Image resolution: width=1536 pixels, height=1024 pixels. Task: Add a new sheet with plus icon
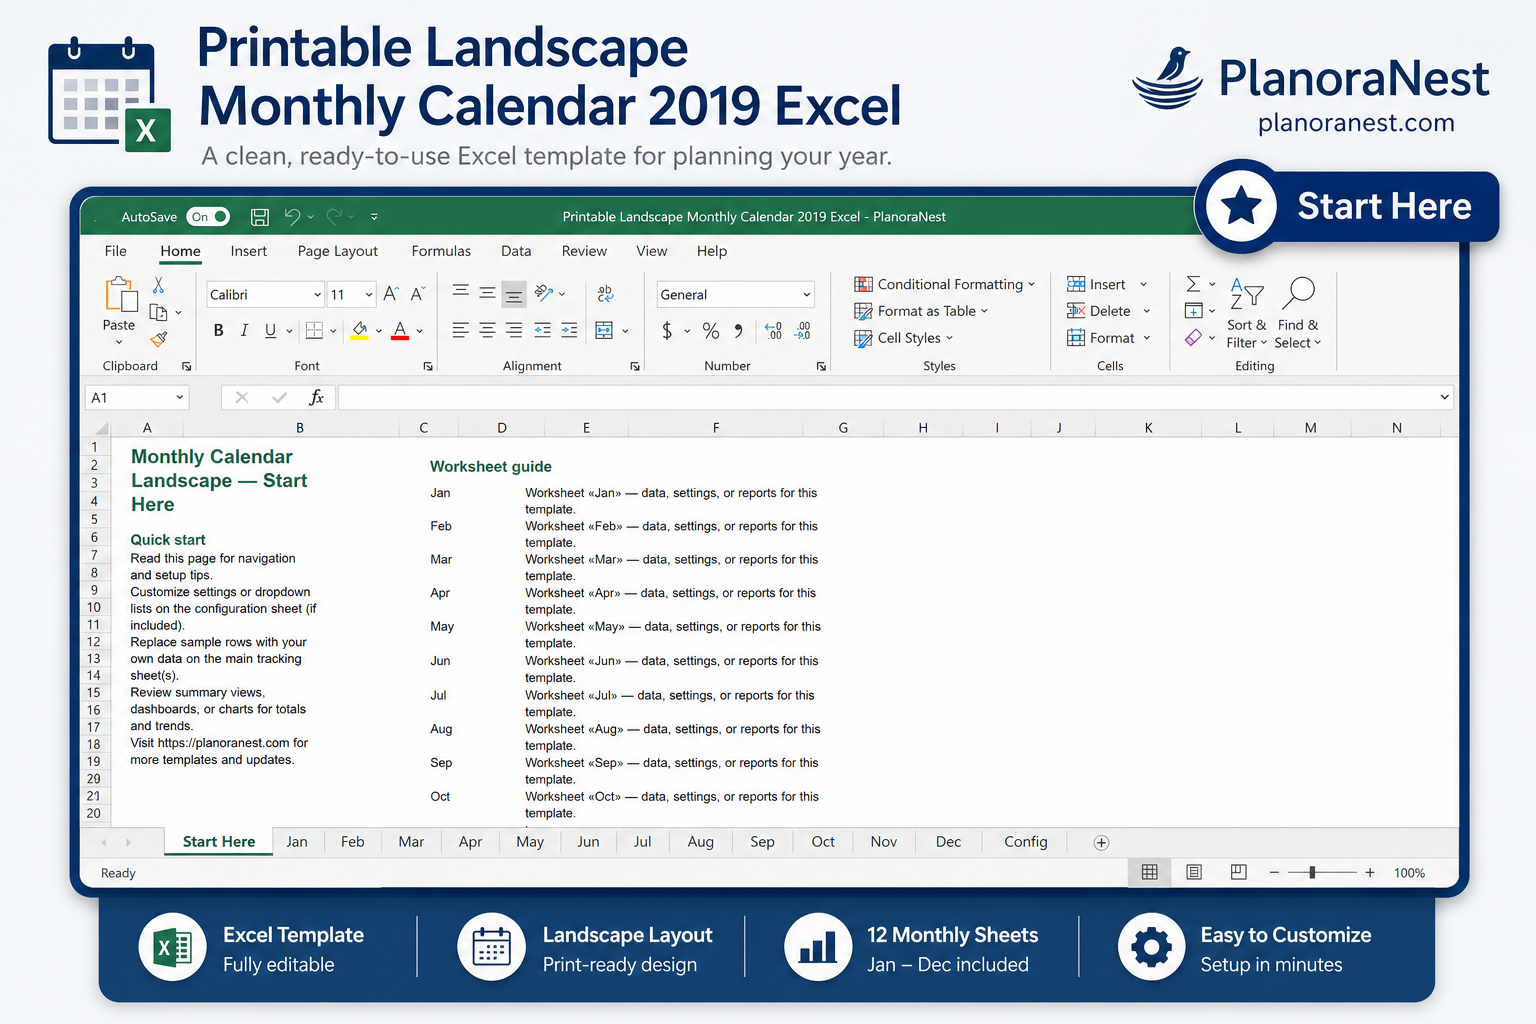(x=1101, y=843)
